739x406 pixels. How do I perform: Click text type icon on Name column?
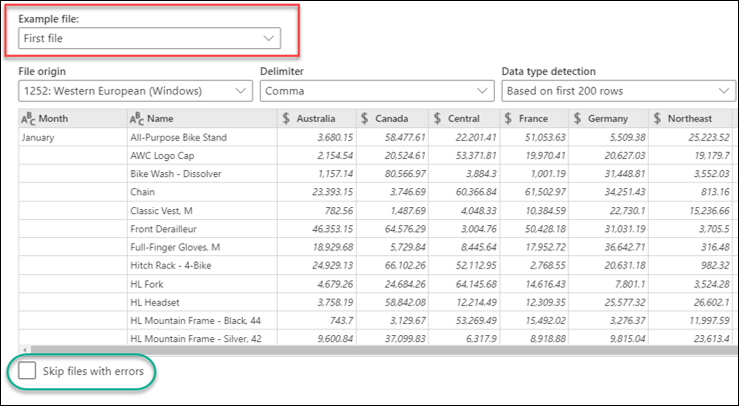[137, 119]
